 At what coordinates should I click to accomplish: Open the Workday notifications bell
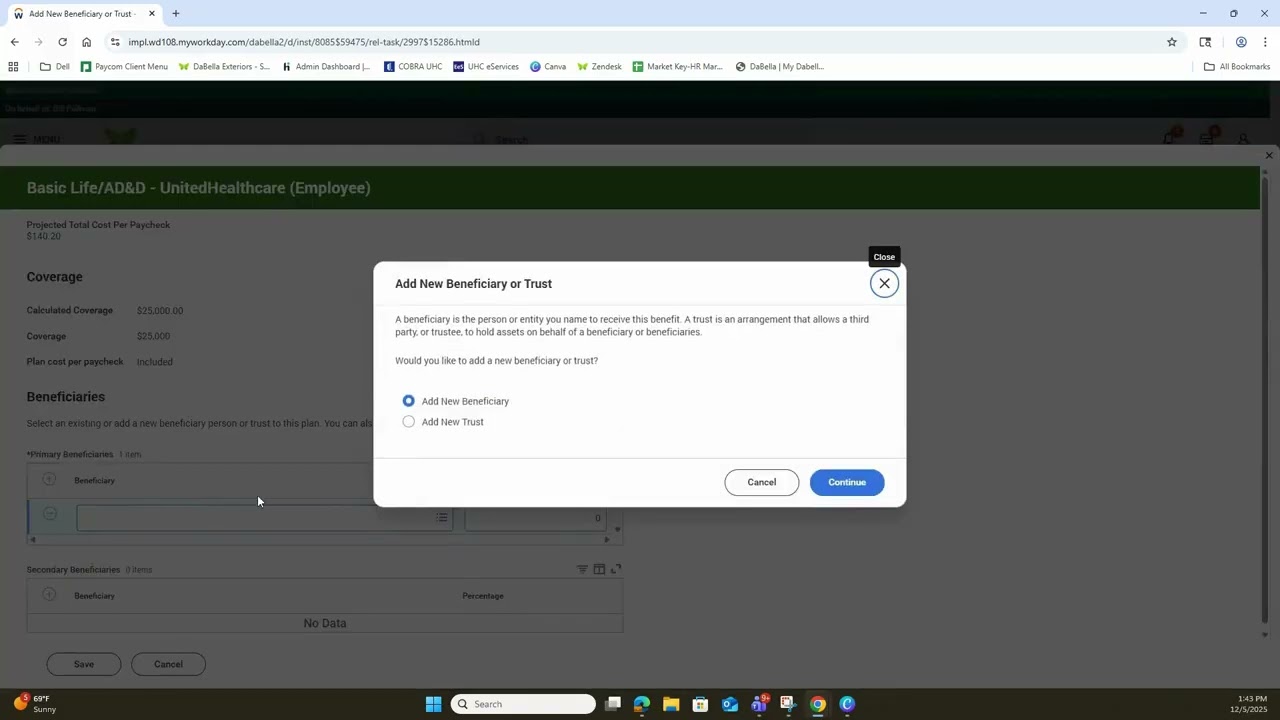[x=1169, y=138]
